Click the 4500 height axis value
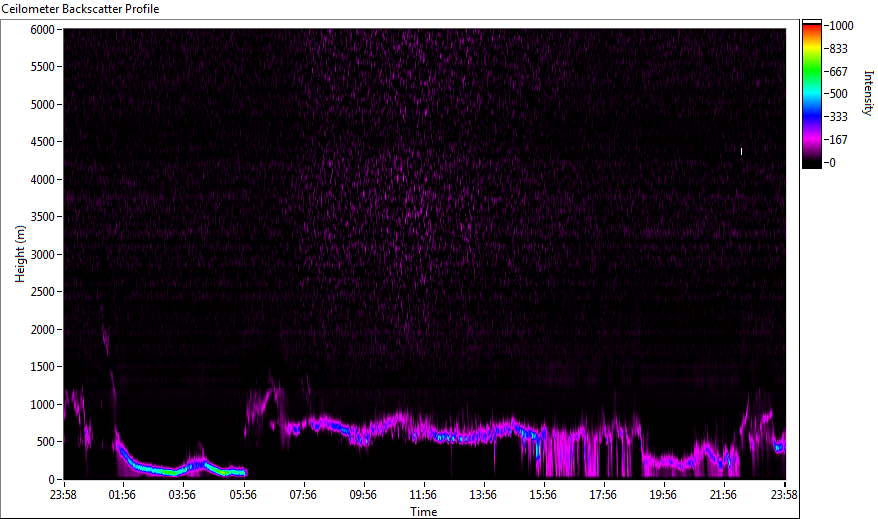 pyautogui.click(x=43, y=142)
